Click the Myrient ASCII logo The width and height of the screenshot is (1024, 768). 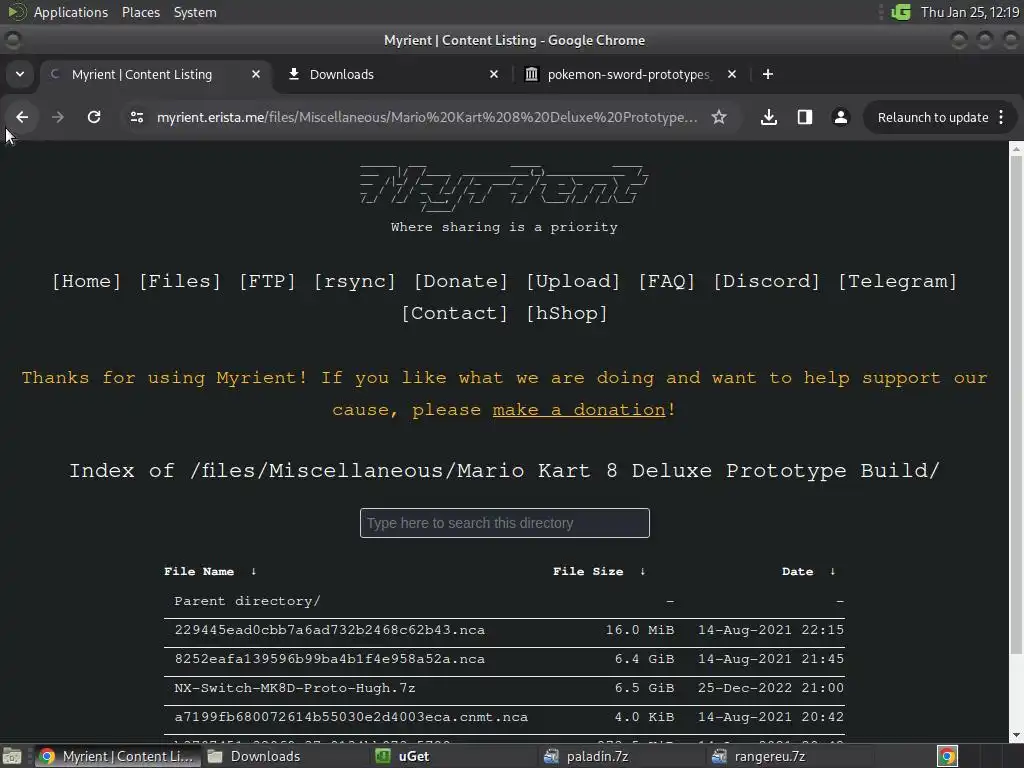(504, 188)
